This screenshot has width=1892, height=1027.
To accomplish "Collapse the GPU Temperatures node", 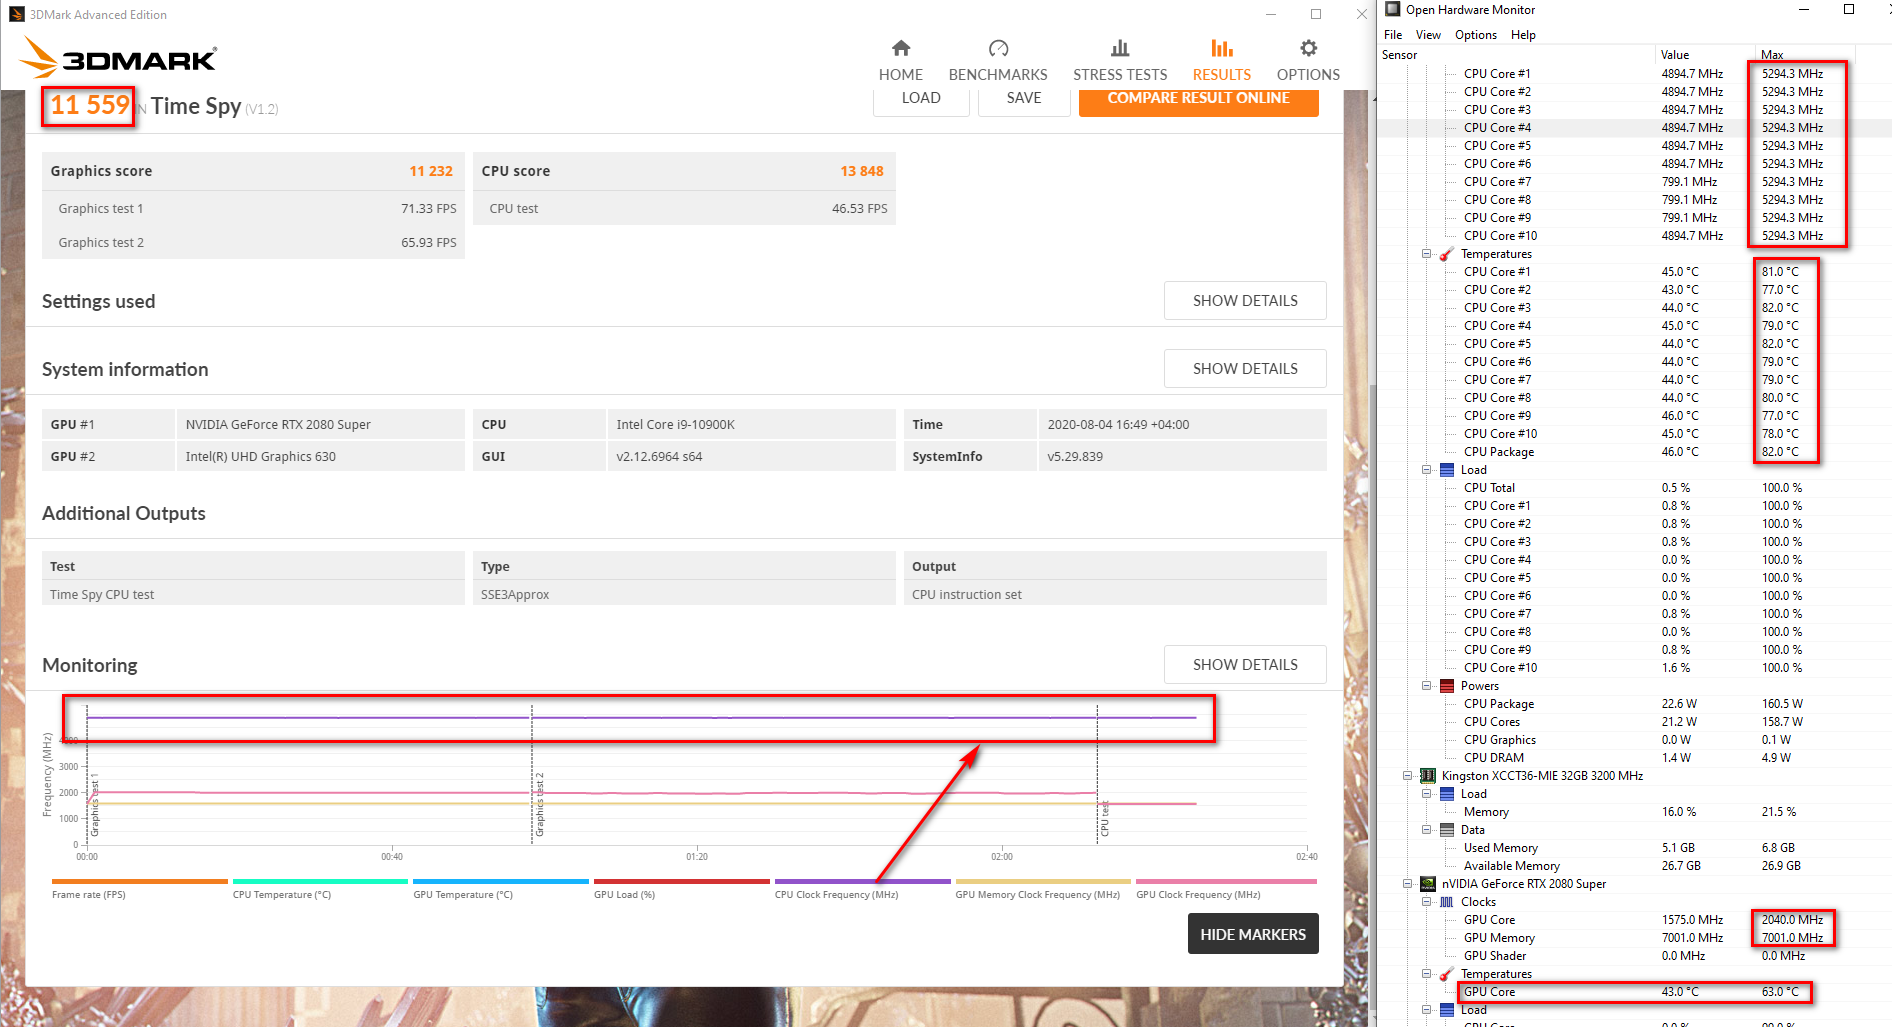I will point(1427,974).
